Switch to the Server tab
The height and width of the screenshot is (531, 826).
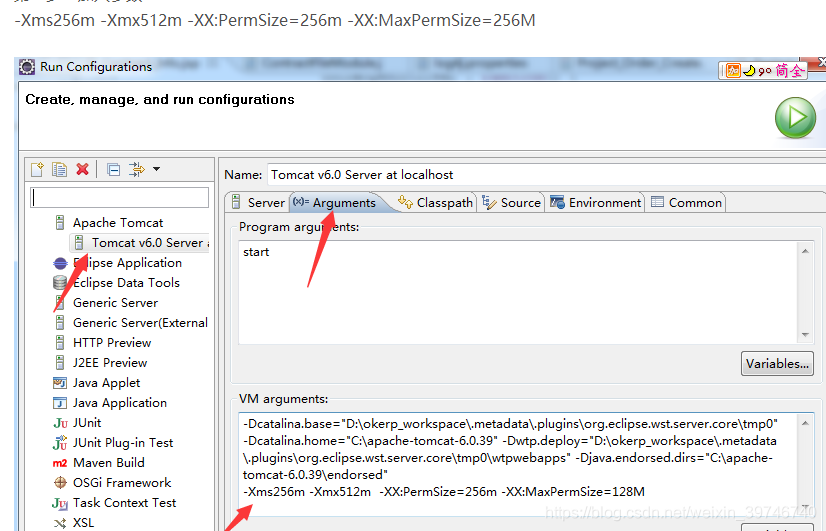pyautogui.click(x=258, y=203)
